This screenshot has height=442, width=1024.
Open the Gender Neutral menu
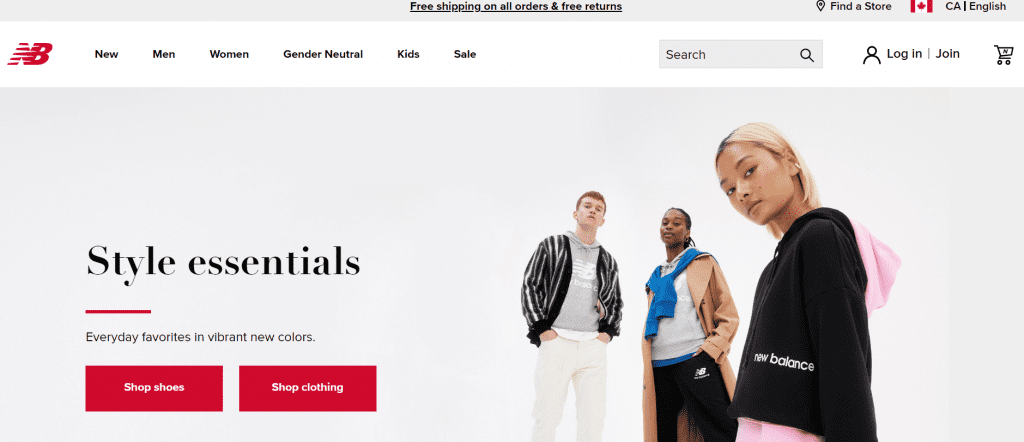point(323,54)
